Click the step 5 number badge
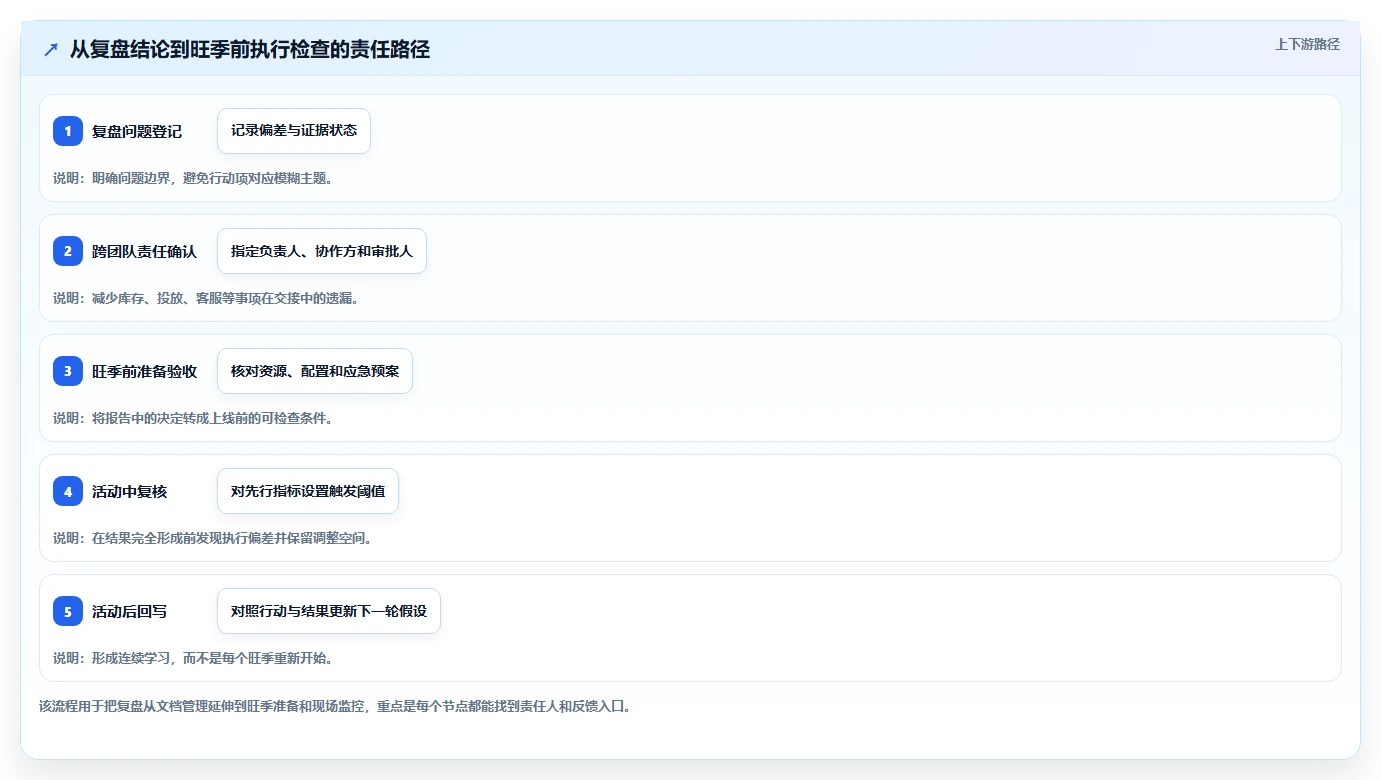The width and height of the screenshot is (1381, 780). pyautogui.click(x=68, y=611)
